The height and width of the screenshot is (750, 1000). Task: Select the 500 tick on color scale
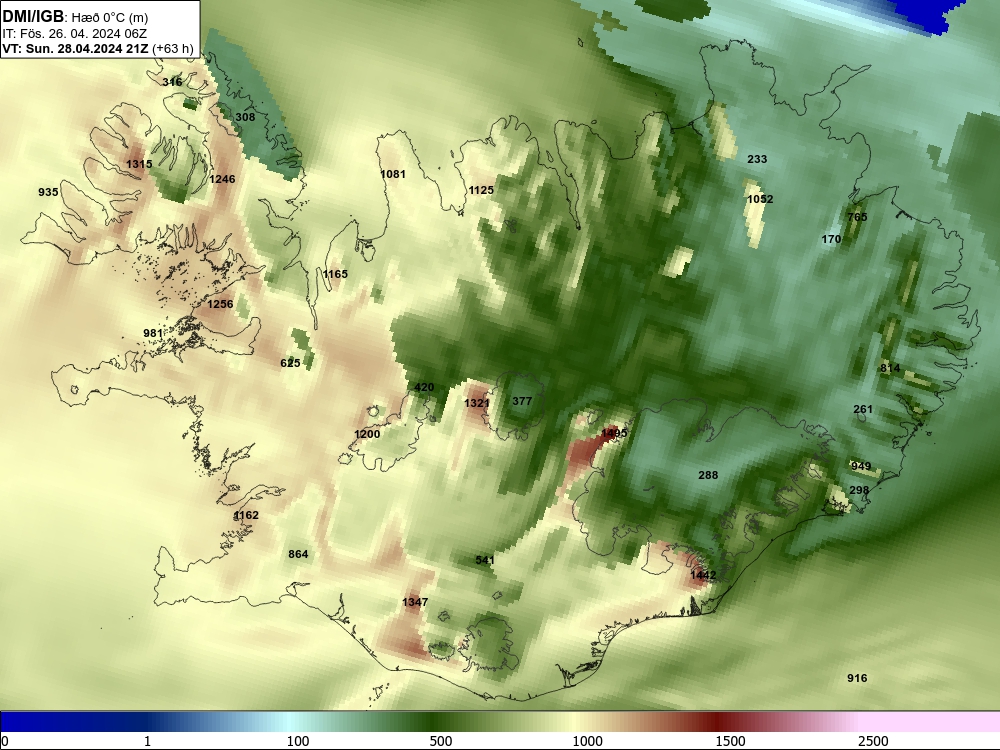tap(441, 741)
